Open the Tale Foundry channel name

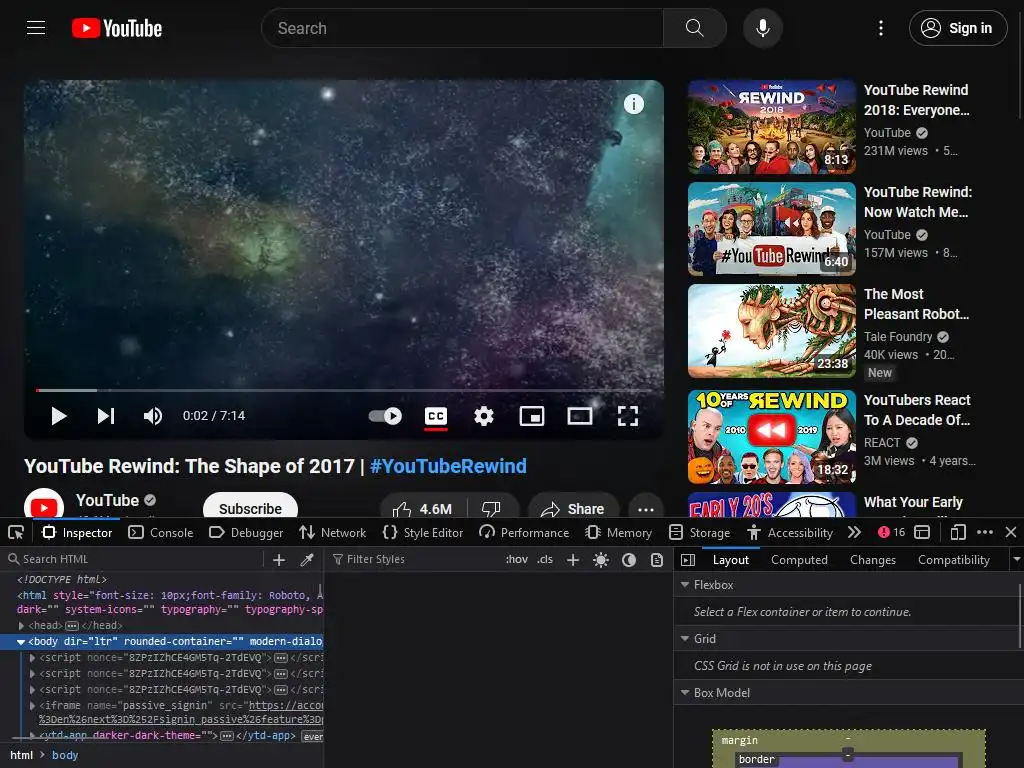point(898,337)
